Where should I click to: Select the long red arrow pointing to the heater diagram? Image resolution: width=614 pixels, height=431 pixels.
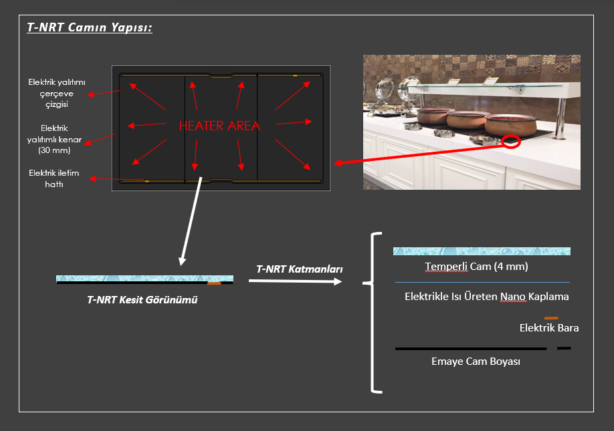tap(420, 153)
